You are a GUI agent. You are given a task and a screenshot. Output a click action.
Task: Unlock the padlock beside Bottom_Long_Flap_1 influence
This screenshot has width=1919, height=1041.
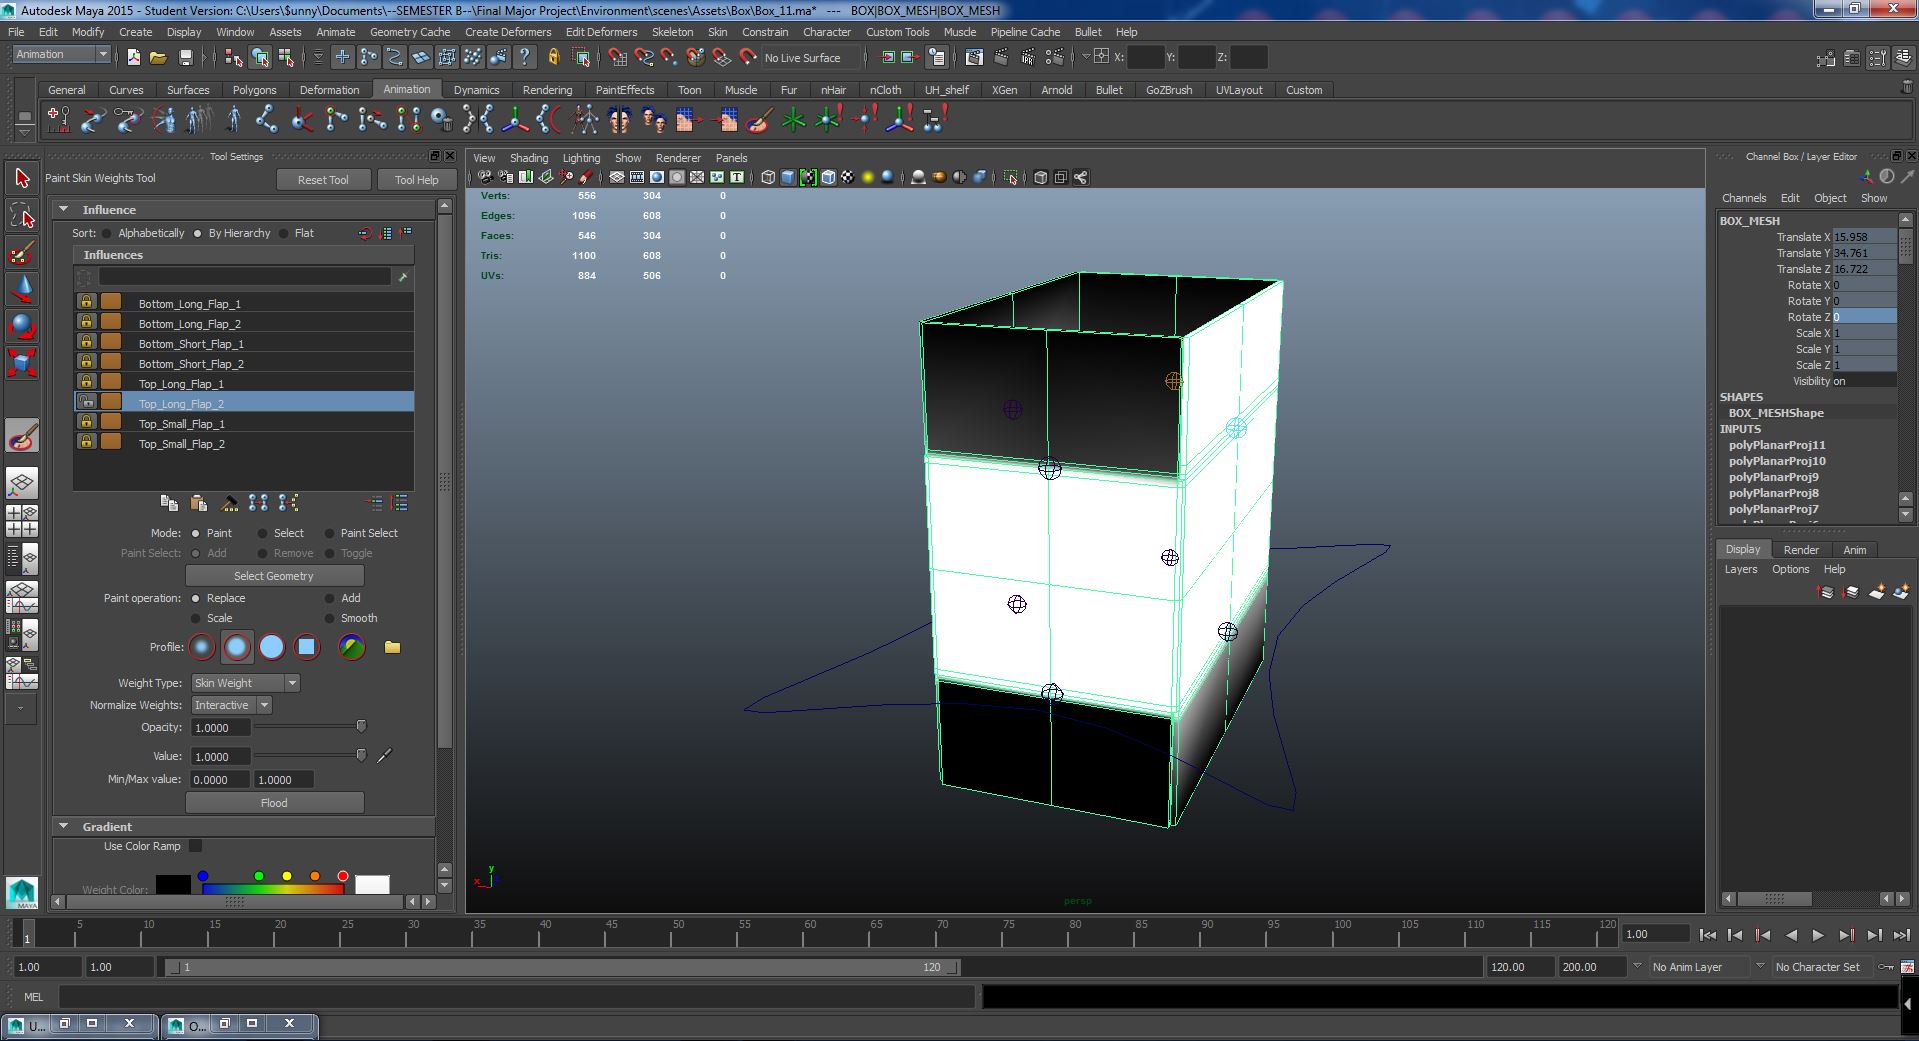[86, 301]
